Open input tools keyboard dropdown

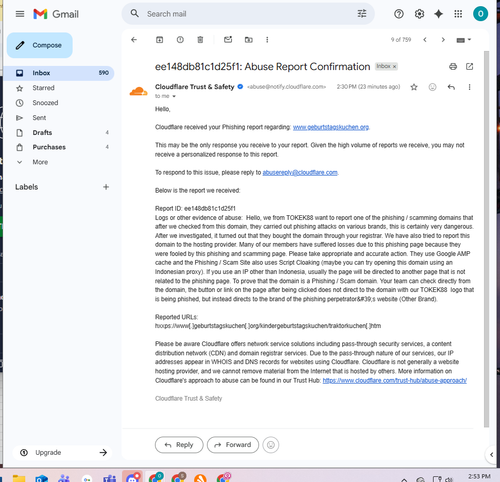tap(463, 40)
